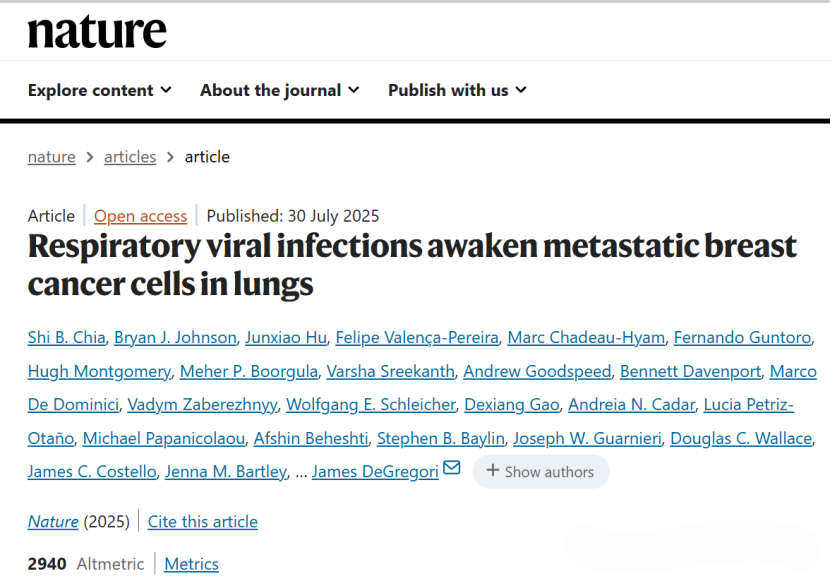Viewport: 831px width, 581px height.
Task: Open the Metrics link
Action: point(191,564)
